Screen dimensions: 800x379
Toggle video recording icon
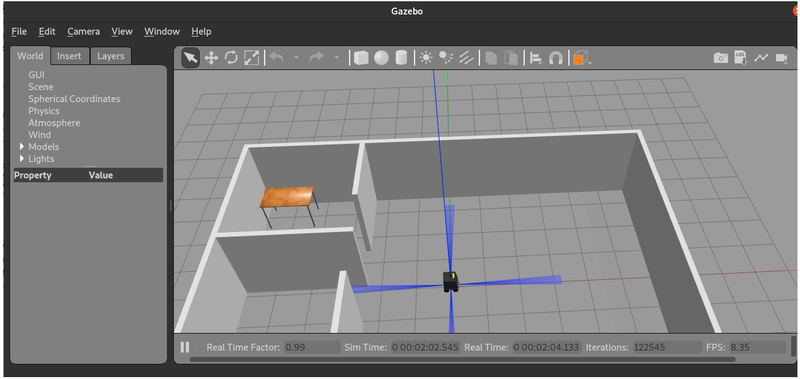tap(782, 58)
